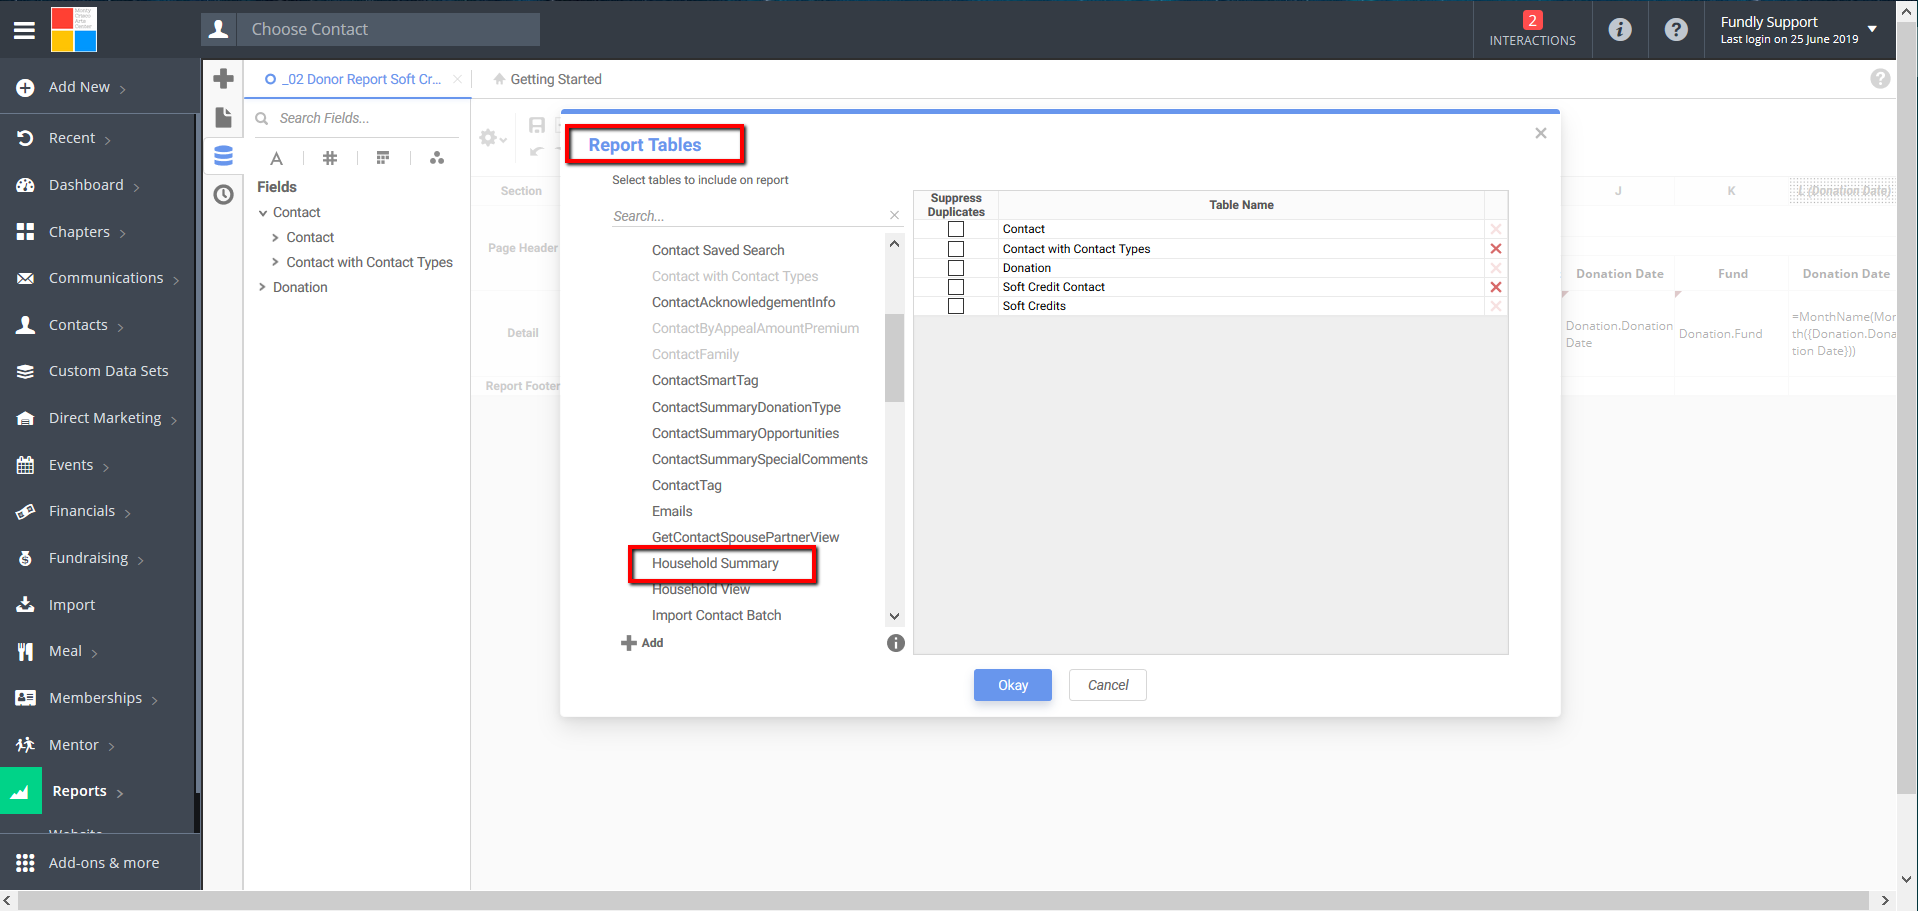Click the table list down scroll arrow
This screenshot has height=911, width=1918.
(894, 617)
